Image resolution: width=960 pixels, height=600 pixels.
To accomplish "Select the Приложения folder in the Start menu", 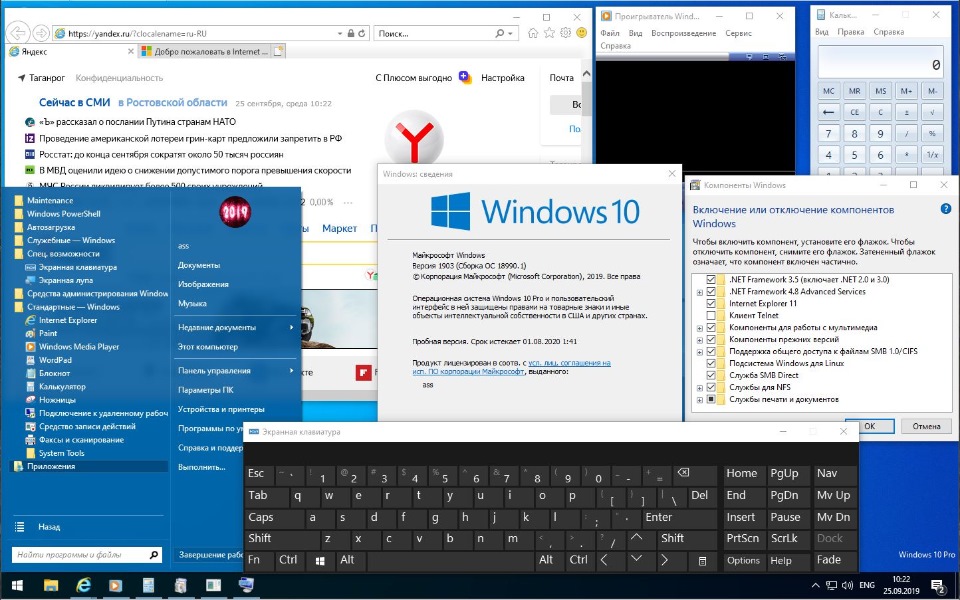I will click(x=89, y=467).
